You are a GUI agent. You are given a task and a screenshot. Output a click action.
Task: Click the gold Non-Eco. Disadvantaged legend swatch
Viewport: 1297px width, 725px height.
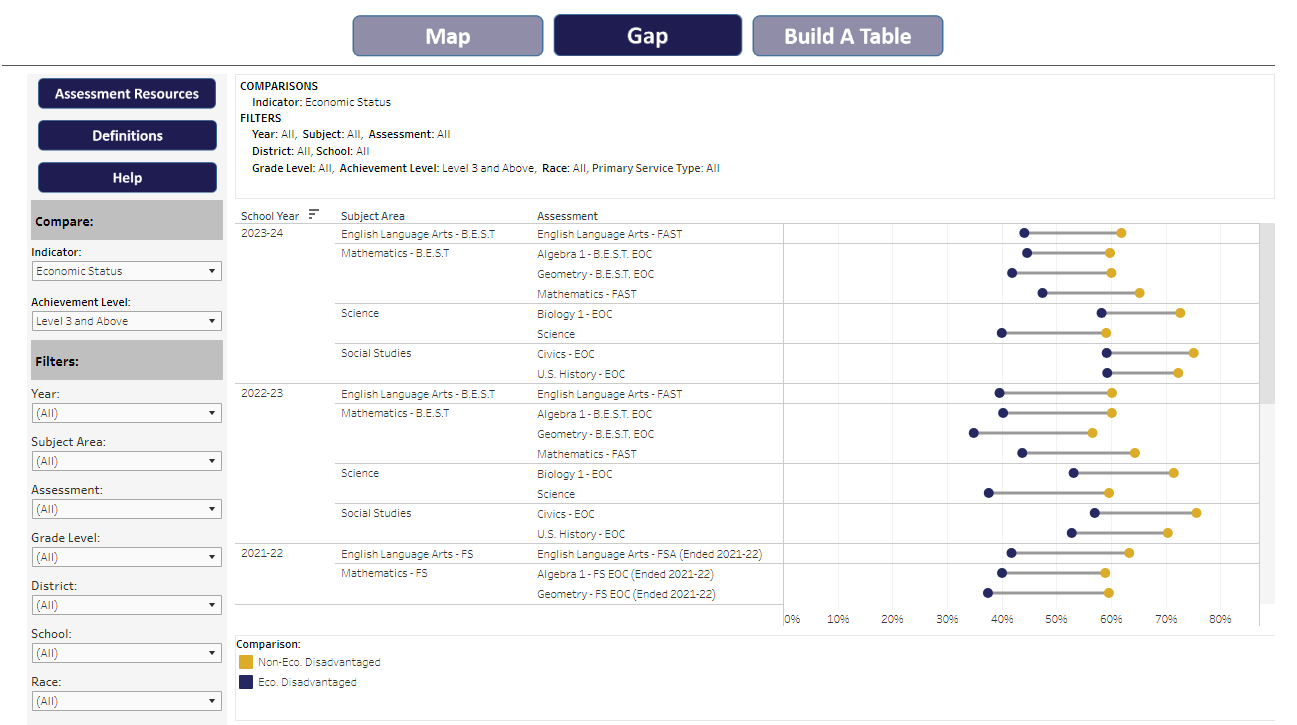point(246,662)
